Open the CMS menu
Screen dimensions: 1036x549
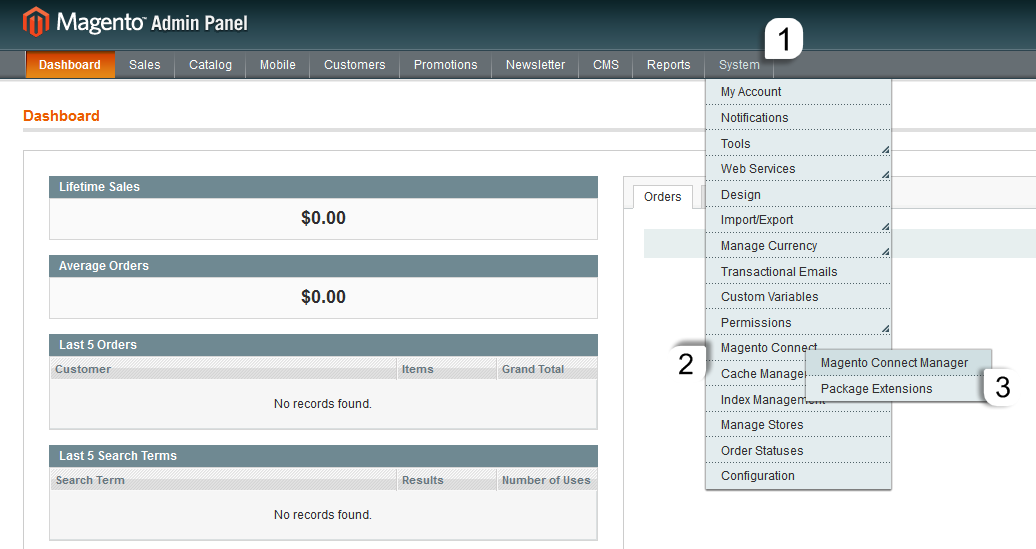606,65
